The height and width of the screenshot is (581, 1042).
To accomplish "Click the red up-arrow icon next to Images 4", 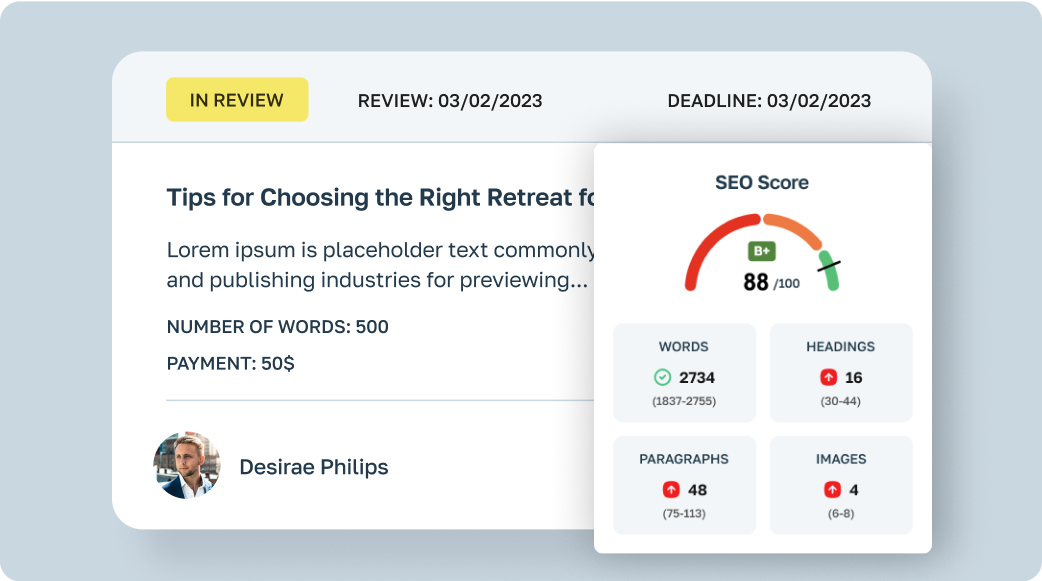I will click(x=832, y=490).
